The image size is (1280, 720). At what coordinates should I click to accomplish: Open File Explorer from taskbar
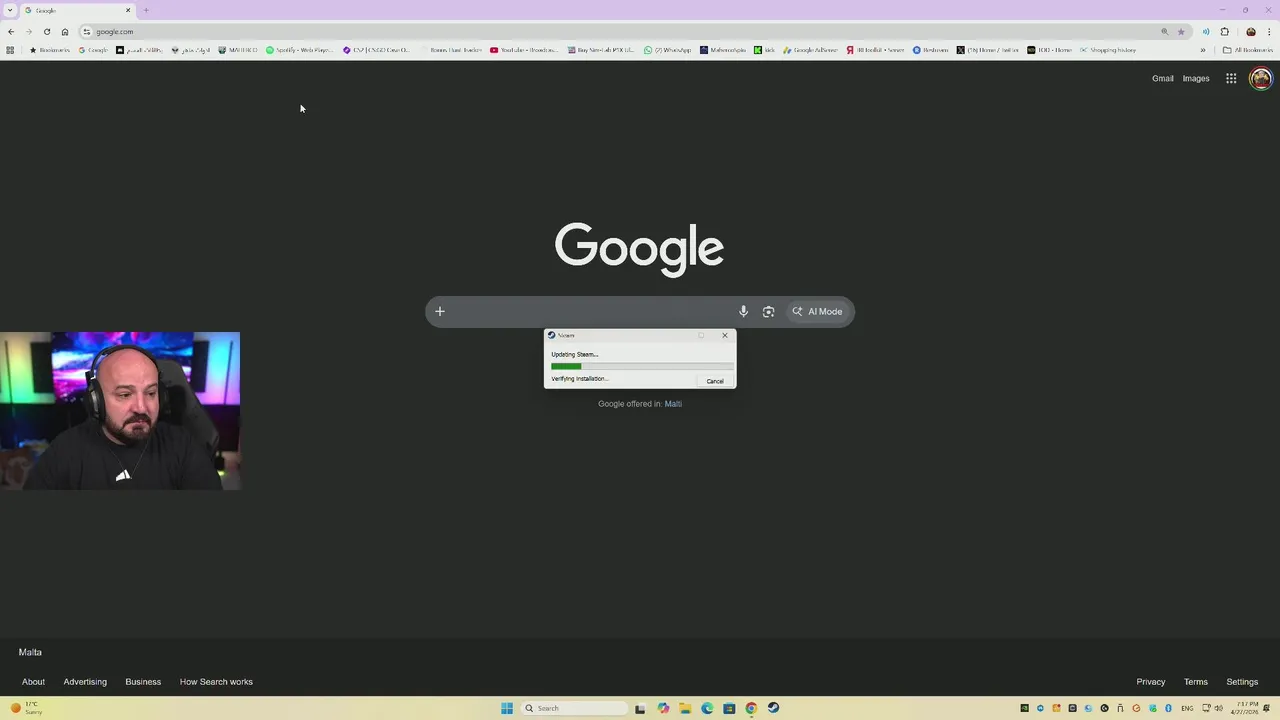[685, 708]
